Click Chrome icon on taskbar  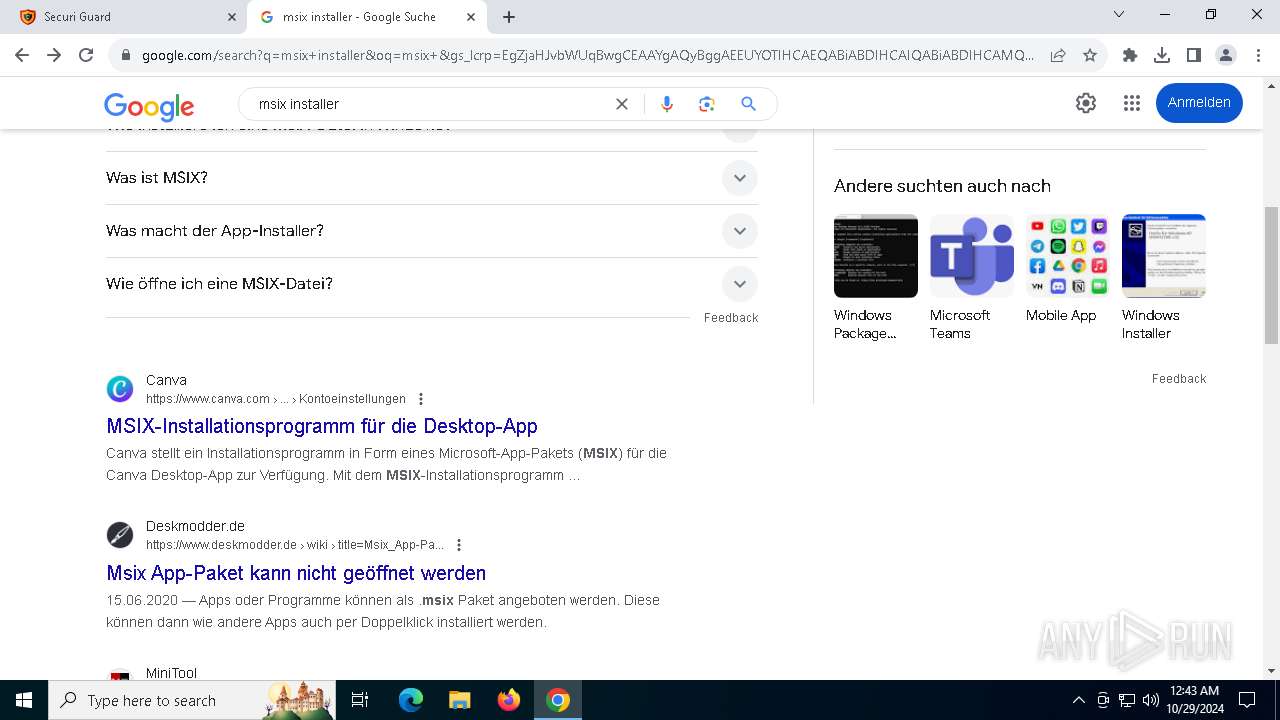click(557, 700)
